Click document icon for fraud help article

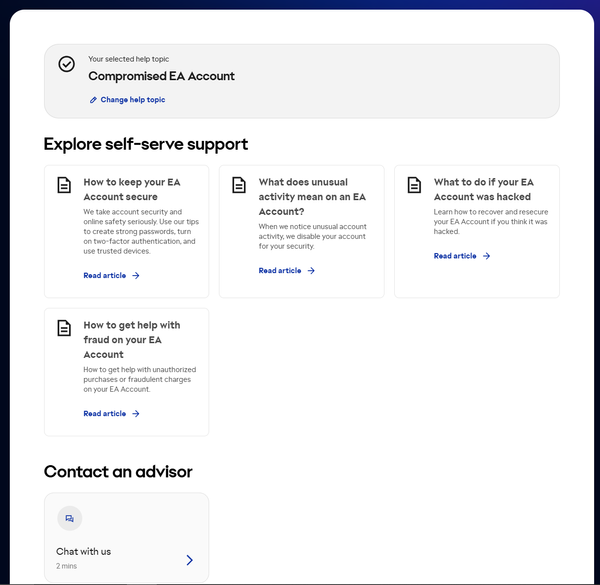tap(64, 328)
